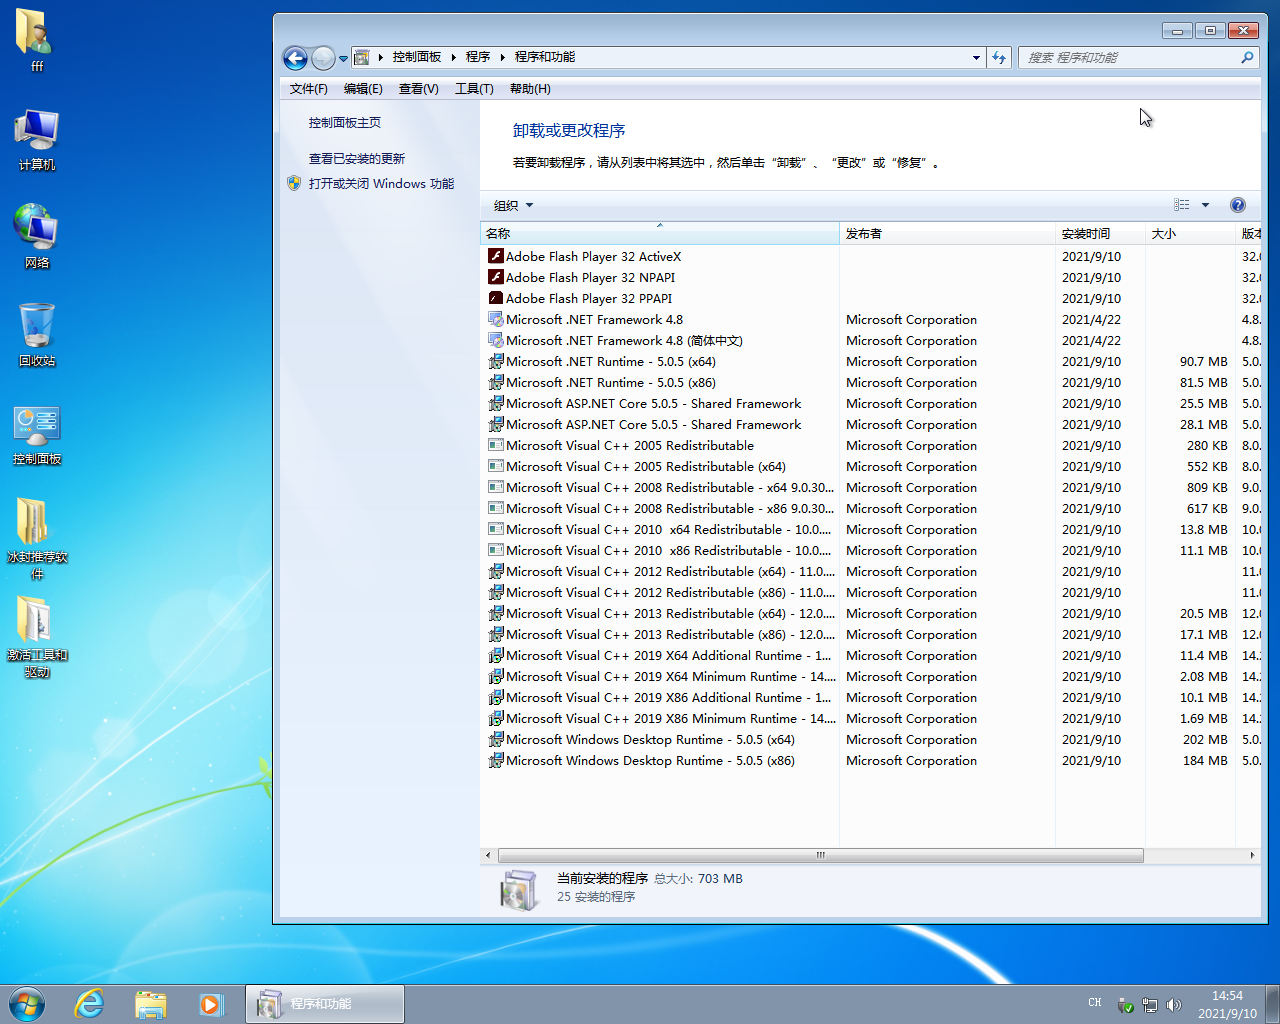Open the 激活工具和驱动 desktop folder
The image size is (1280, 1024).
36,637
